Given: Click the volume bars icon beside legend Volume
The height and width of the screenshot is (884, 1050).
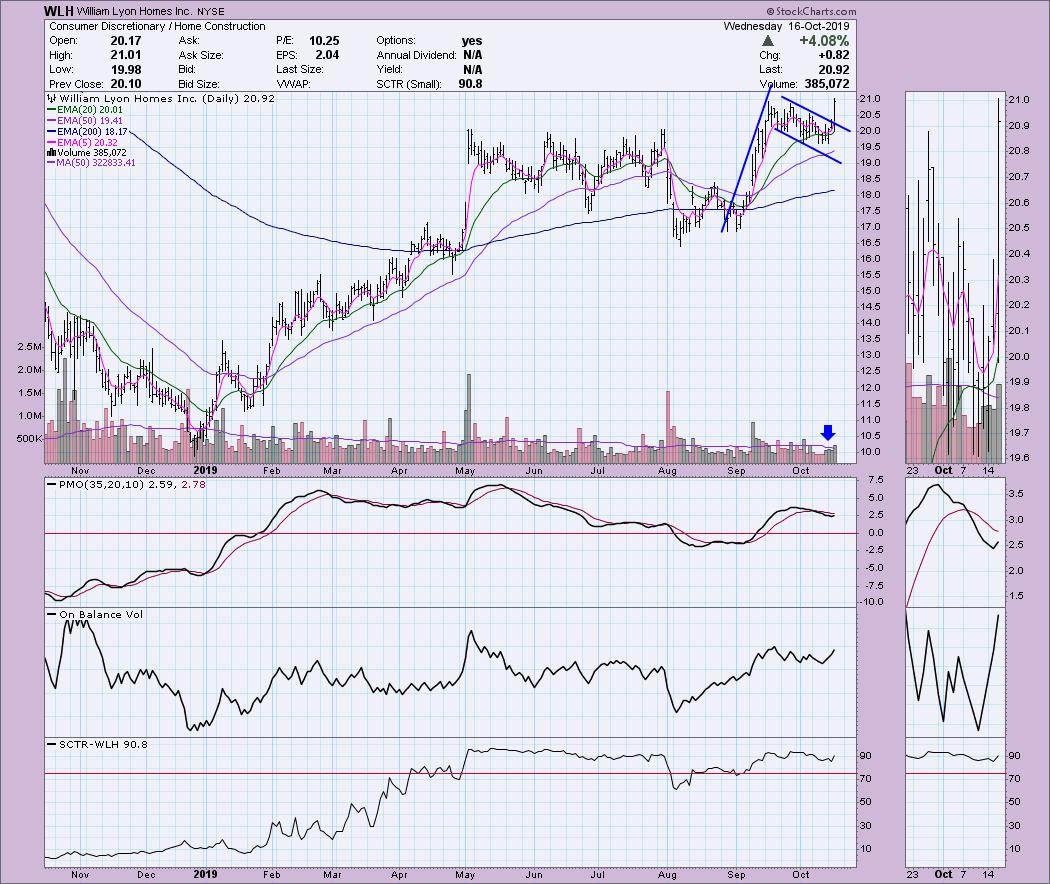Looking at the screenshot, I should pyautogui.click(x=51, y=153).
